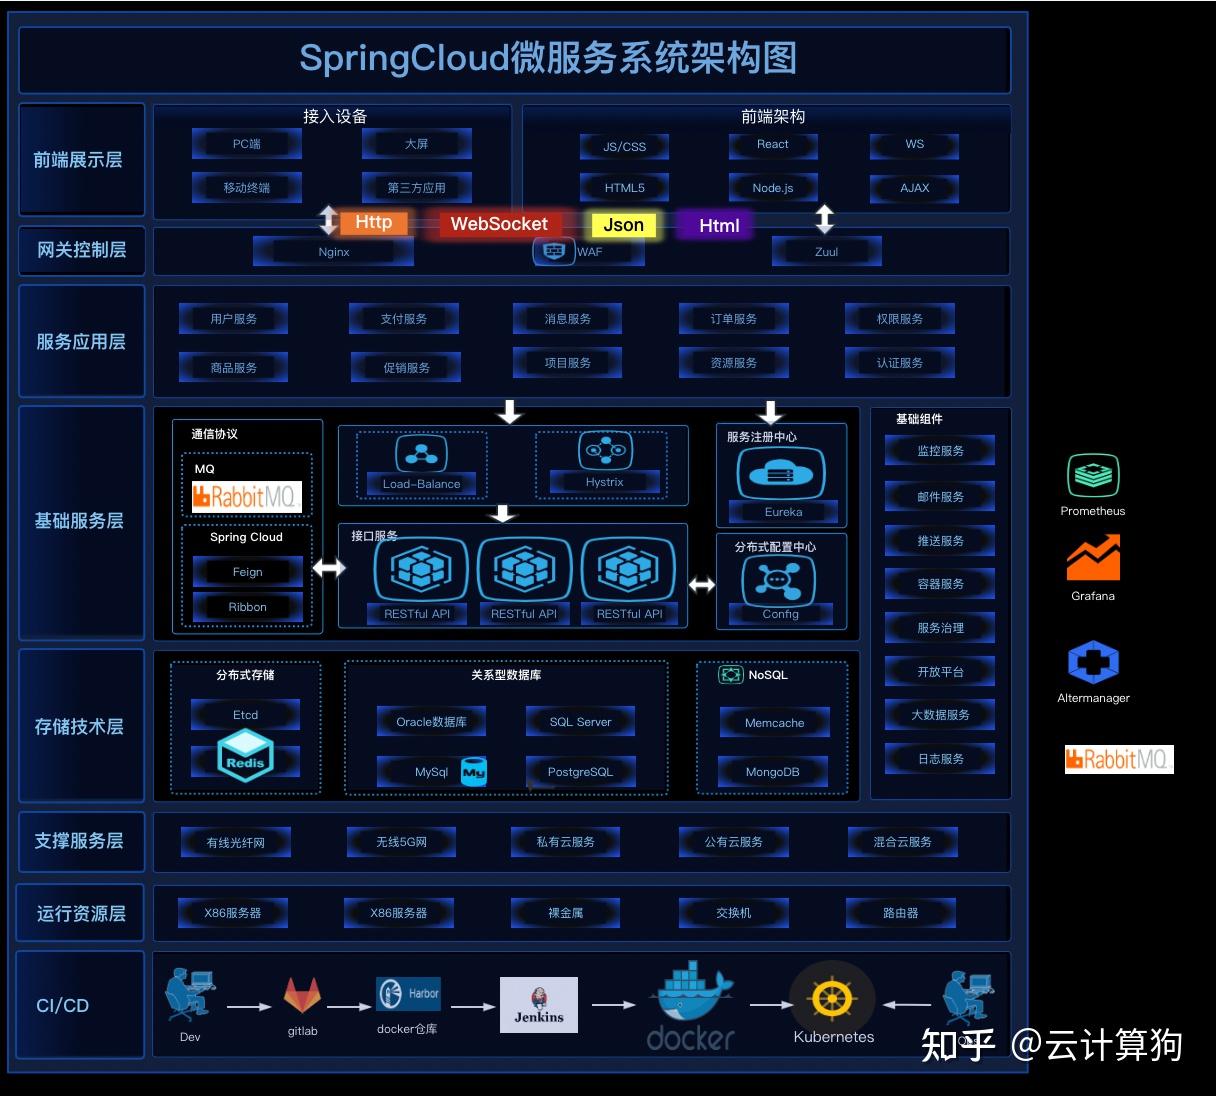Click the Nginx box
The image size is (1216, 1096).
point(334,252)
